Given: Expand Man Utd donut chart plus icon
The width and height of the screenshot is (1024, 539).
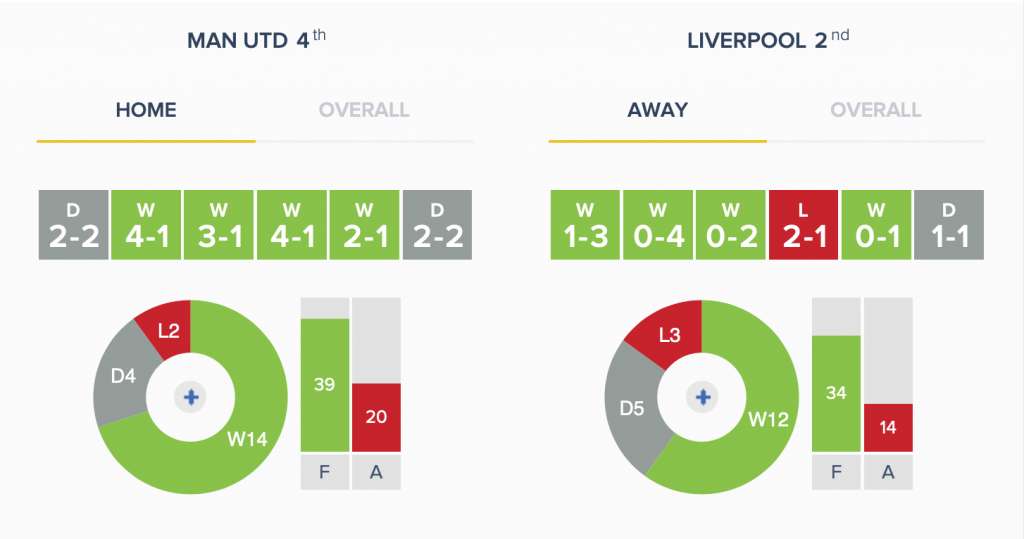Looking at the screenshot, I should (191, 397).
